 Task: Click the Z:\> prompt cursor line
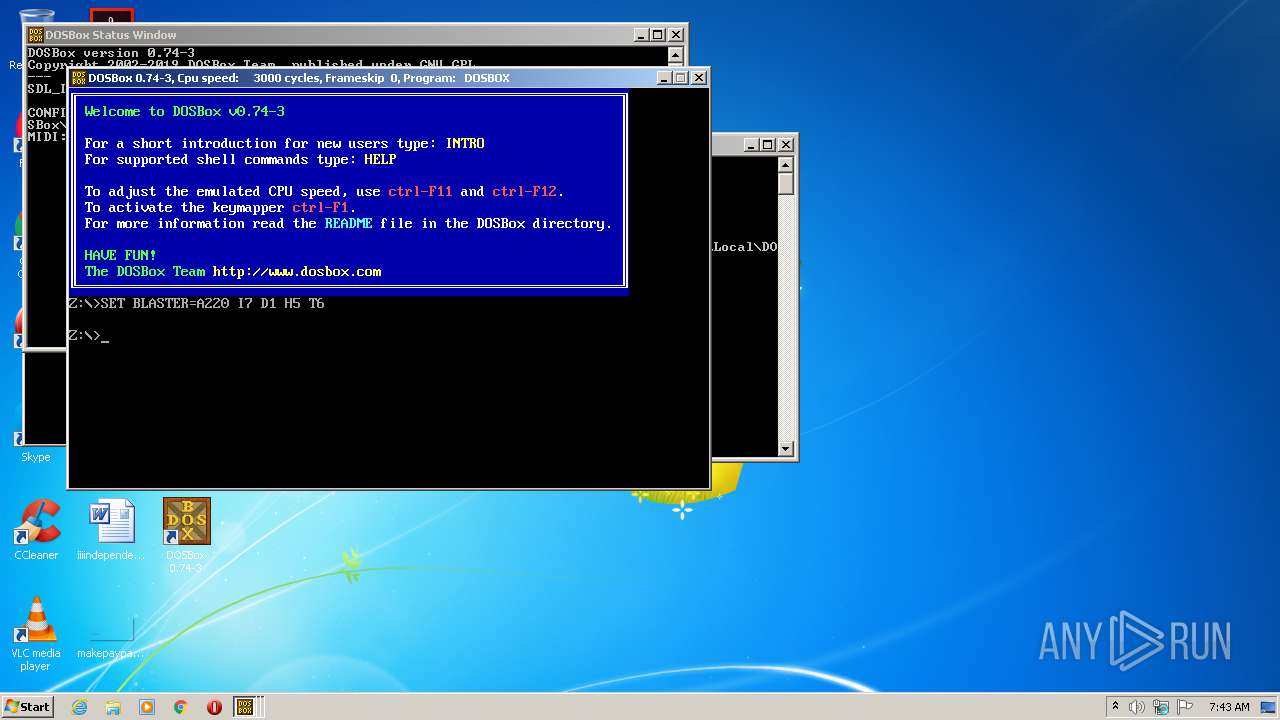click(88, 336)
